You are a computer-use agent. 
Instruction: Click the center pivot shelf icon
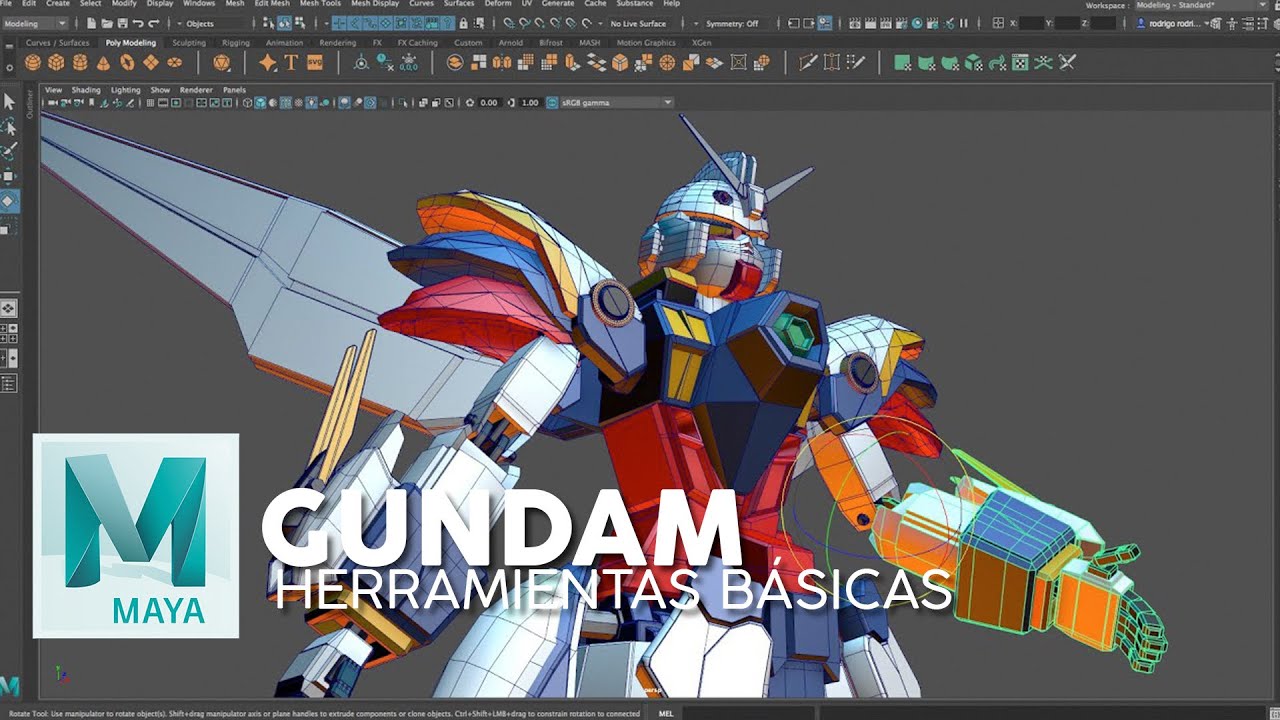click(361, 63)
